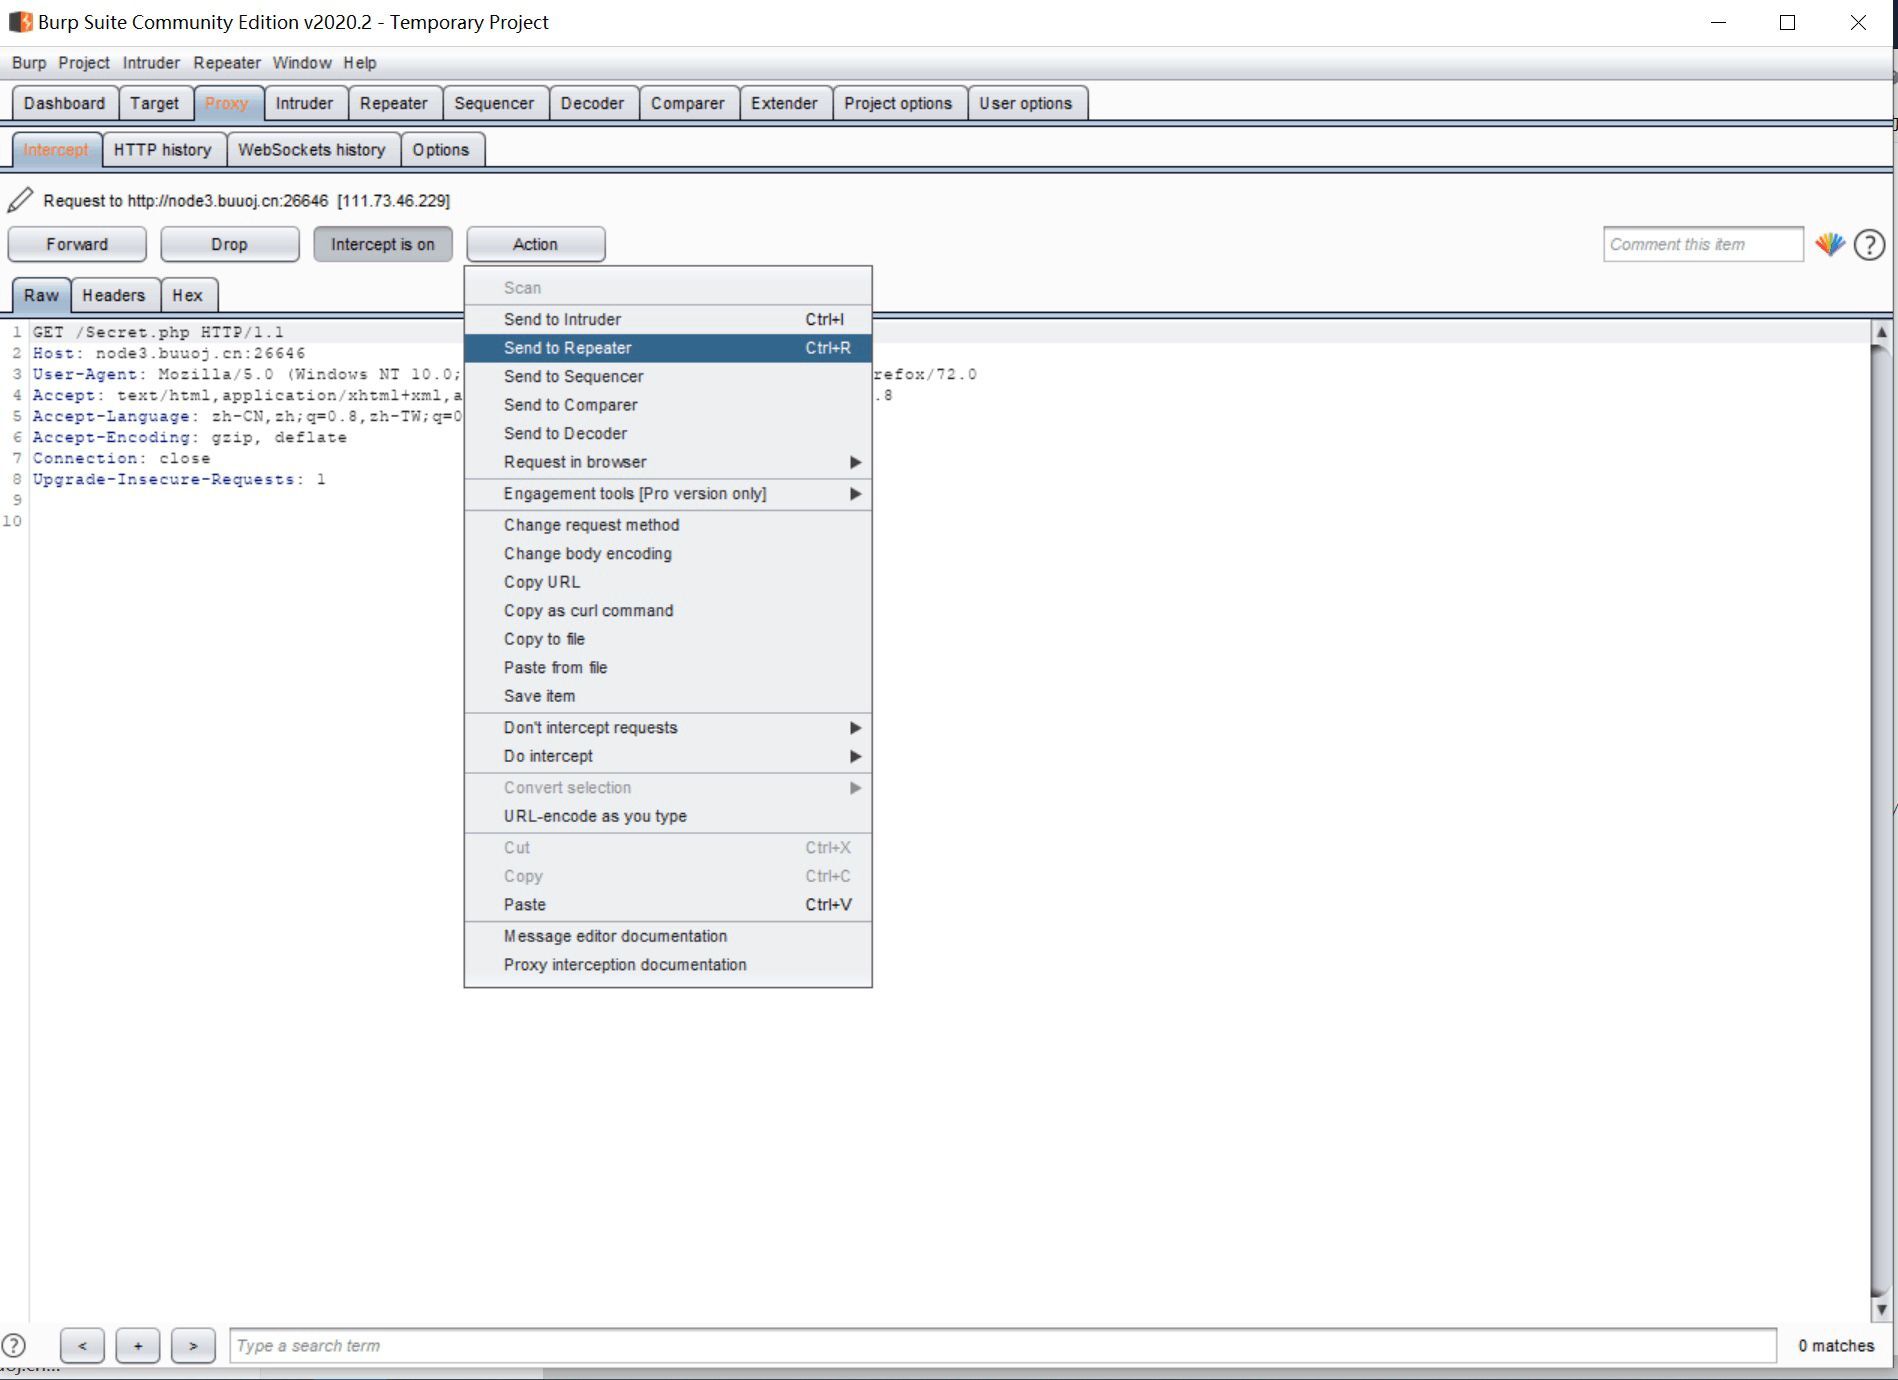Expand the Request in browser submenu
This screenshot has width=1898, height=1380.
[668, 462]
